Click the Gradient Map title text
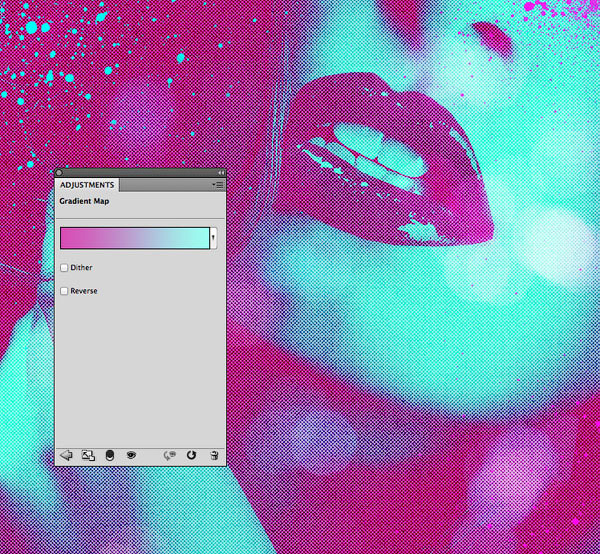The width and height of the screenshot is (600, 554). (84, 201)
